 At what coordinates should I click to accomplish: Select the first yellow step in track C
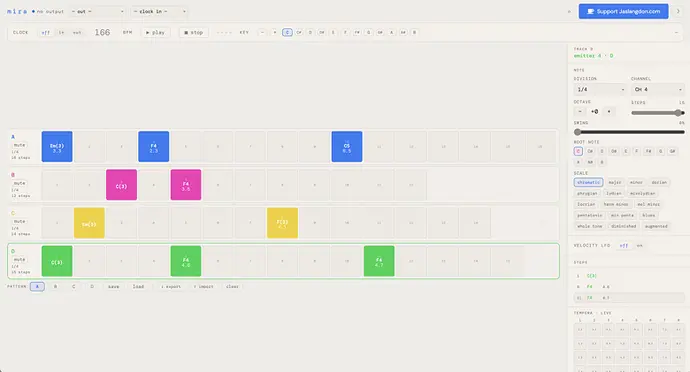tap(89, 223)
